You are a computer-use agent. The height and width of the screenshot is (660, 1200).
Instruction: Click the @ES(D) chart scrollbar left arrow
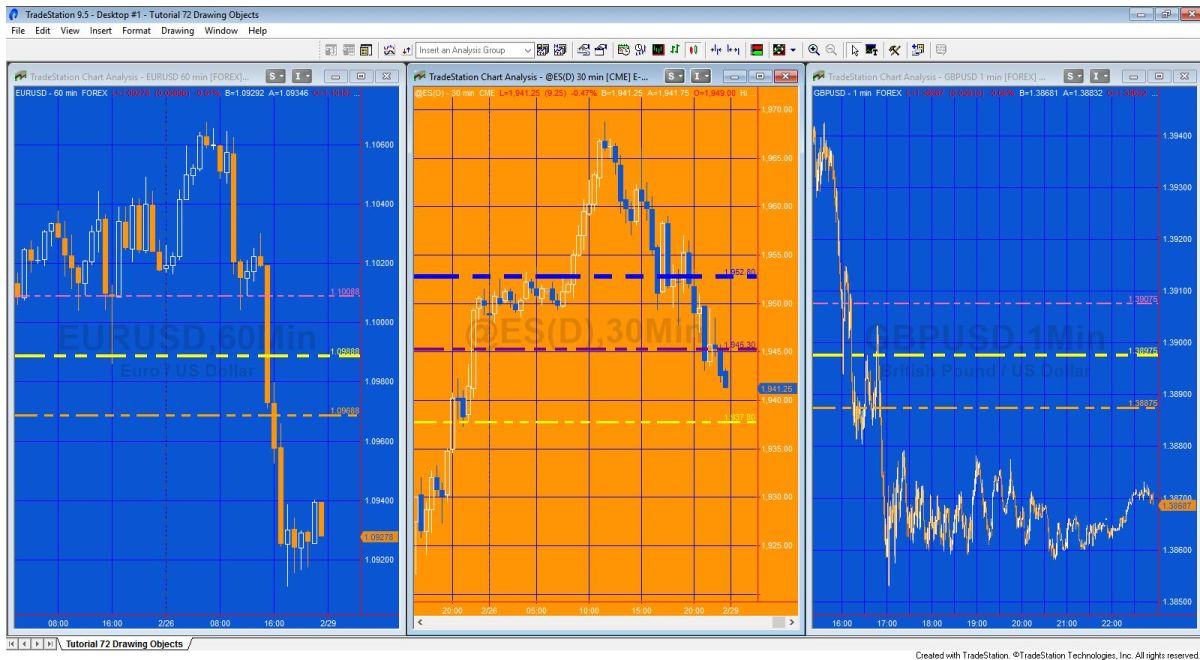419,622
